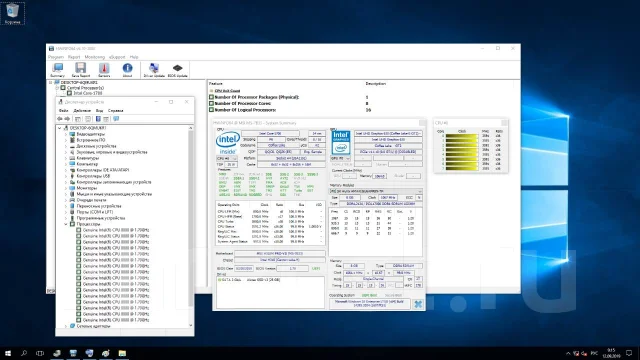Open the Action Center notification icon
This screenshot has height=360, width=640.
pyautogui.click(x=629, y=353)
